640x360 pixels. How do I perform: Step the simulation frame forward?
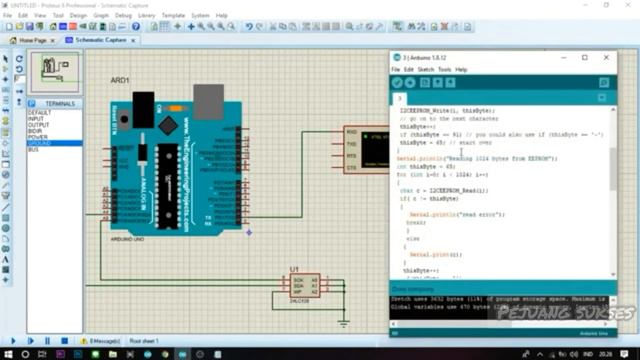coord(30,341)
